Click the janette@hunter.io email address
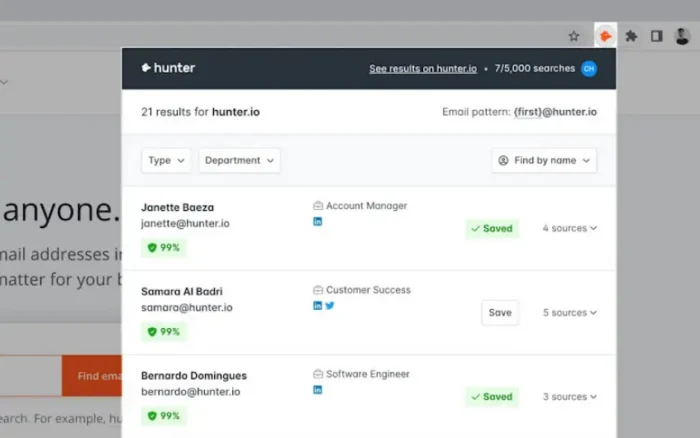 pos(185,223)
